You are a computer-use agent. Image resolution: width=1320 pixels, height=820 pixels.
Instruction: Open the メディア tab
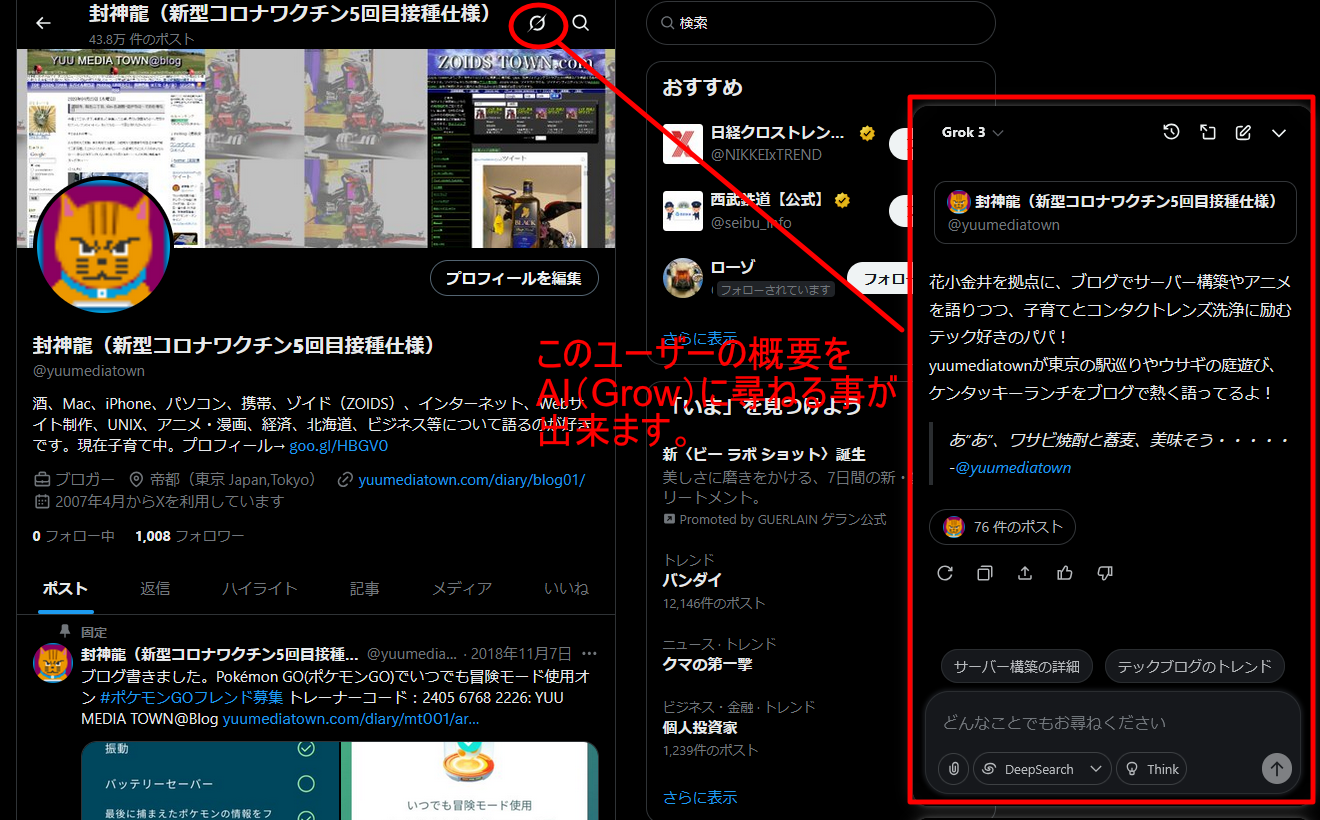[x=462, y=589]
